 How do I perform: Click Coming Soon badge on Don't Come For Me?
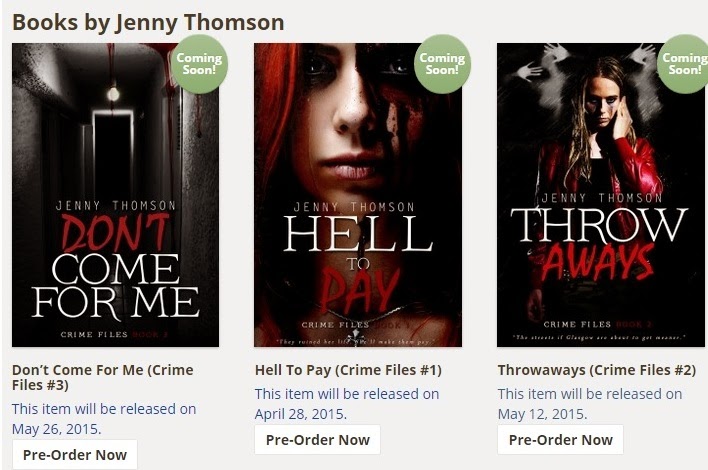199,64
